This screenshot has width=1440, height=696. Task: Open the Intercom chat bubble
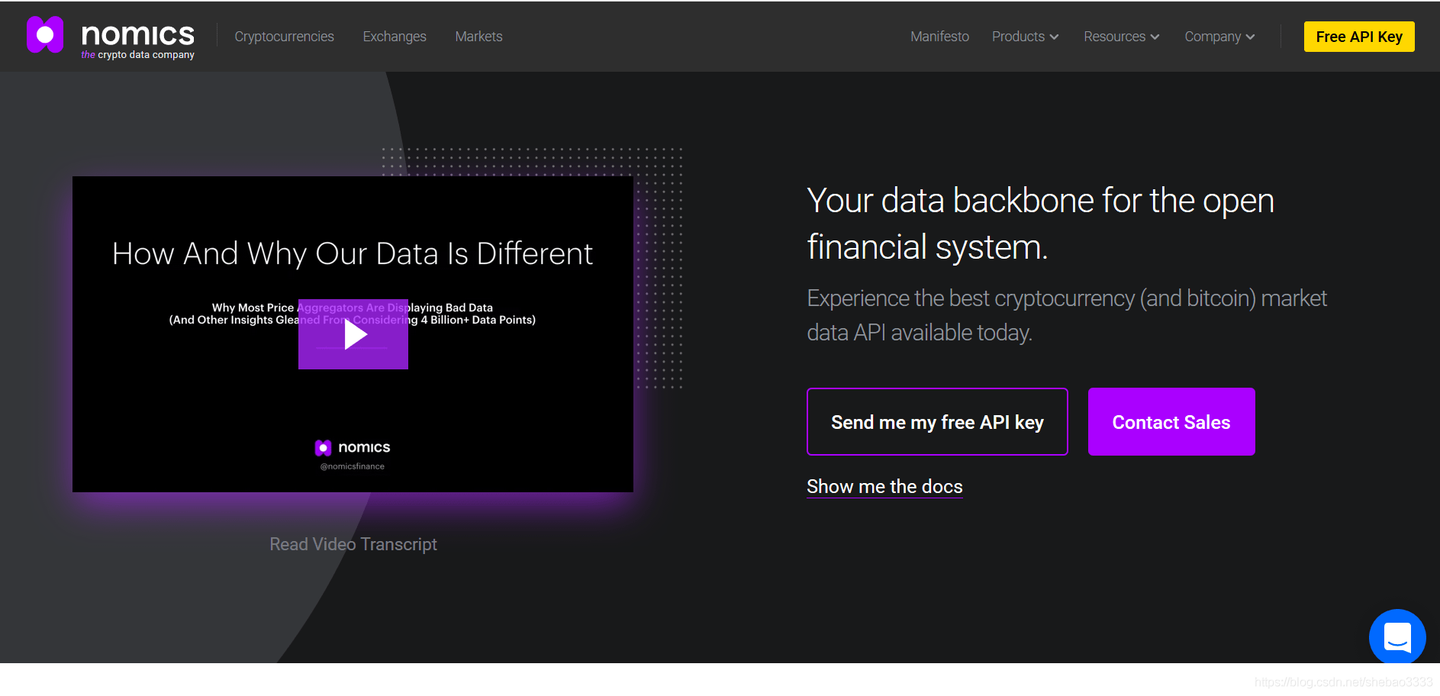point(1397,636)
